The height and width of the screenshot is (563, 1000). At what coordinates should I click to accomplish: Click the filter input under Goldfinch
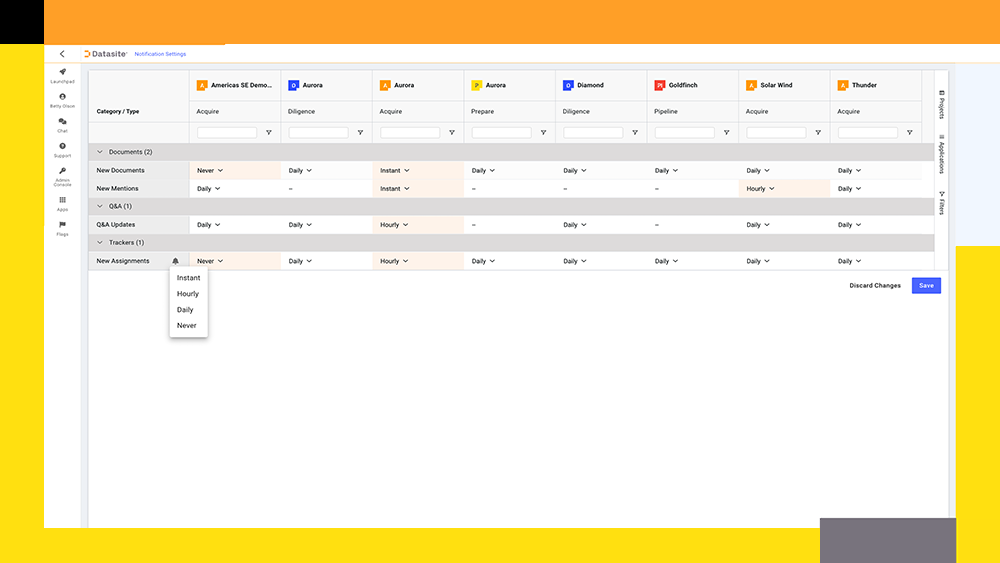coord(684,133)
